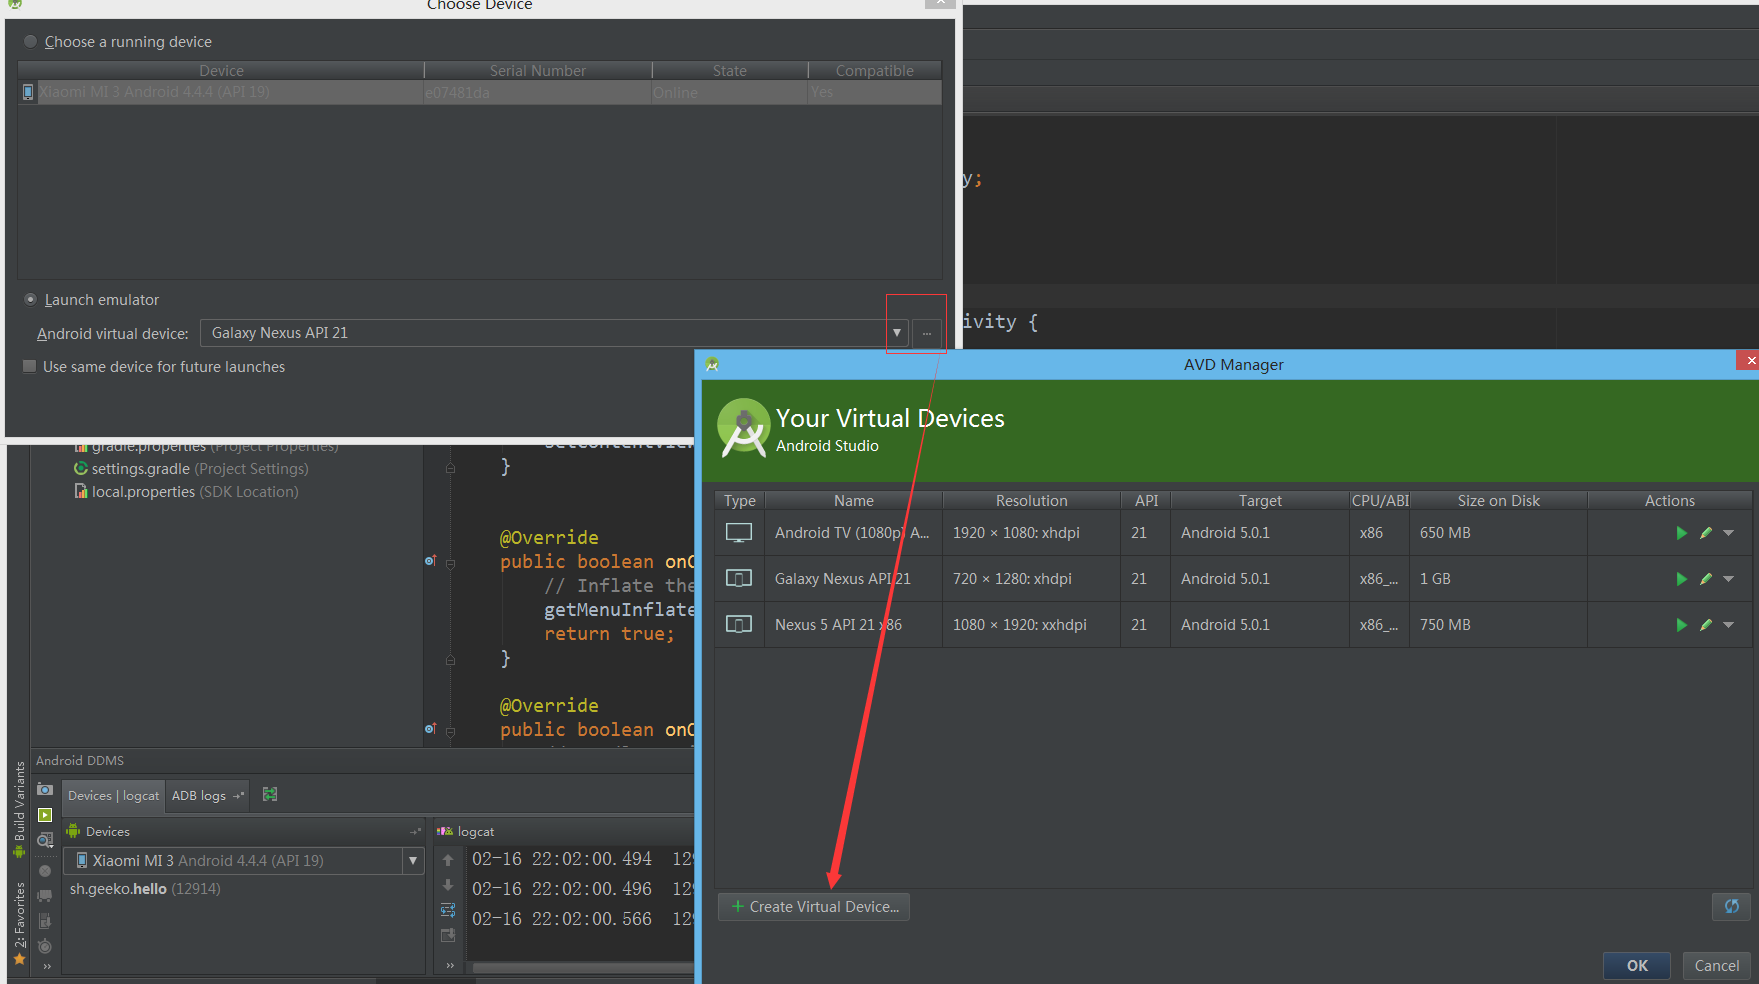
Task: Click the AVD Manager Name column header
Action: pos(854,501)
